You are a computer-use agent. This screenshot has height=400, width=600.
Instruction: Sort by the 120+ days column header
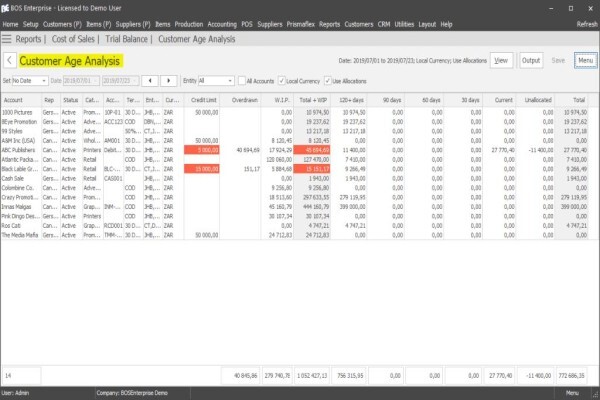(x=349, y=100)
